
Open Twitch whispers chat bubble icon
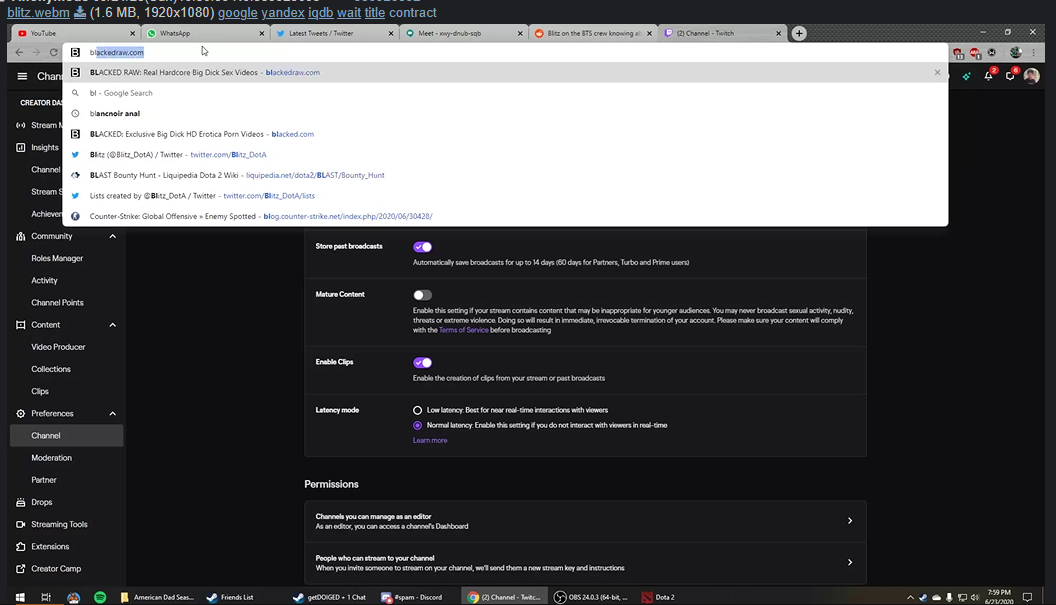coord(1010,76)
